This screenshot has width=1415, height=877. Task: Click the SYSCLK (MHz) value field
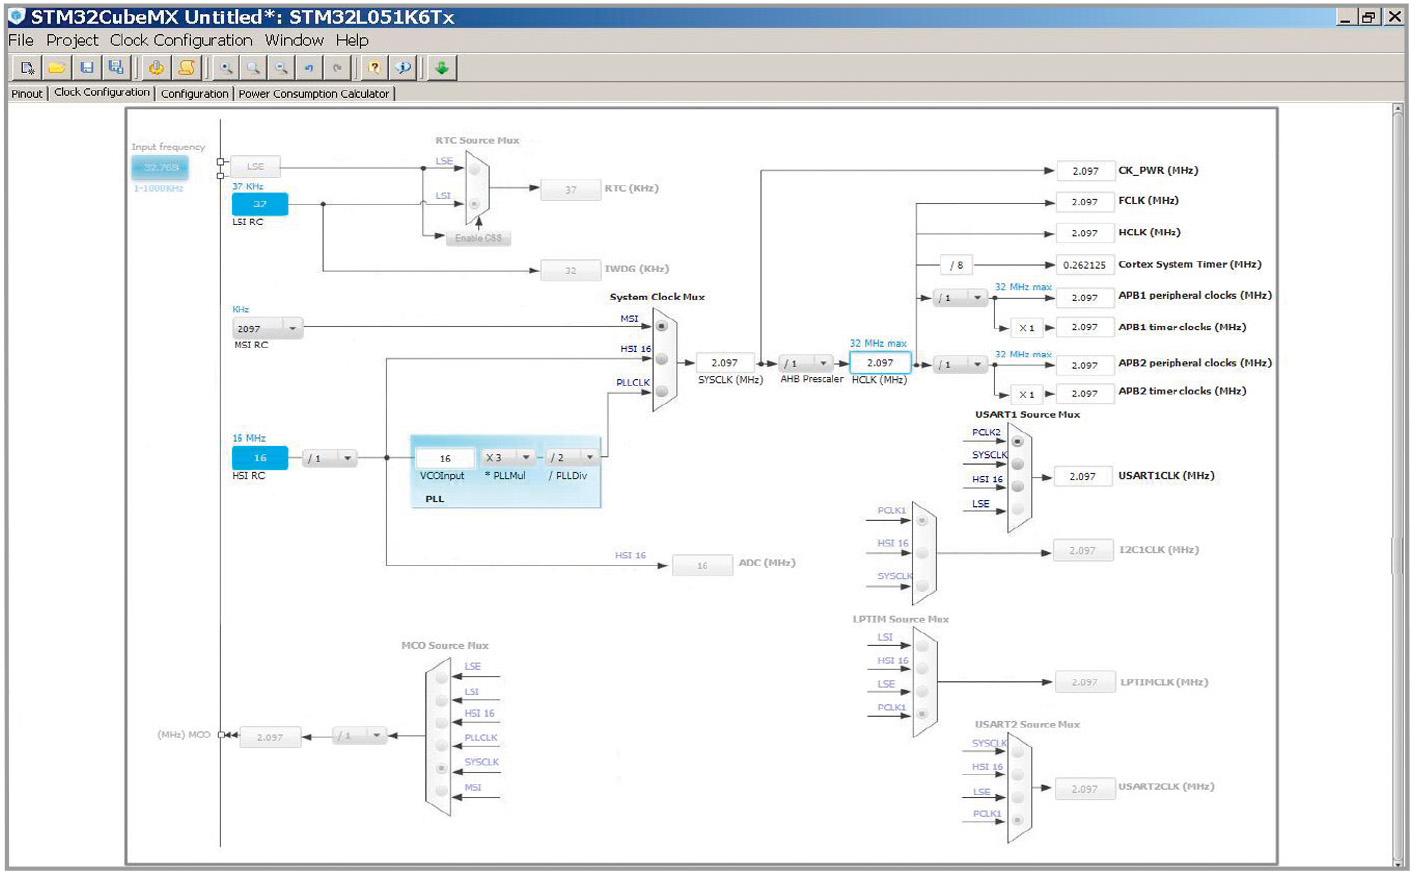pyautogui.click(x=725, y=363)
